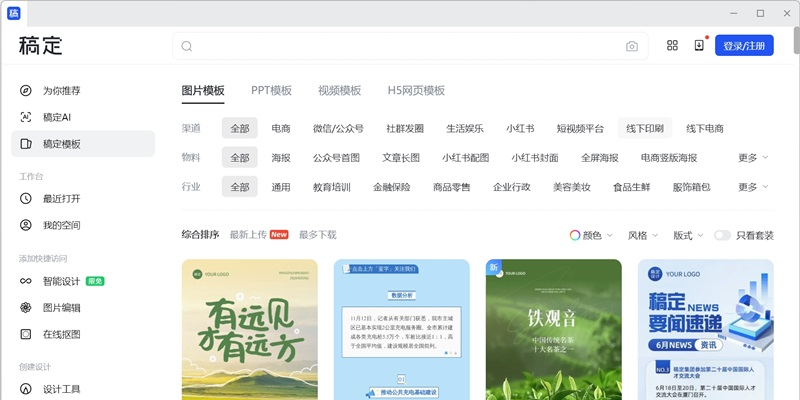Screen dimensions: 800x400
Task: Switch to the 图片模板 tab
Action: point(203,91)
